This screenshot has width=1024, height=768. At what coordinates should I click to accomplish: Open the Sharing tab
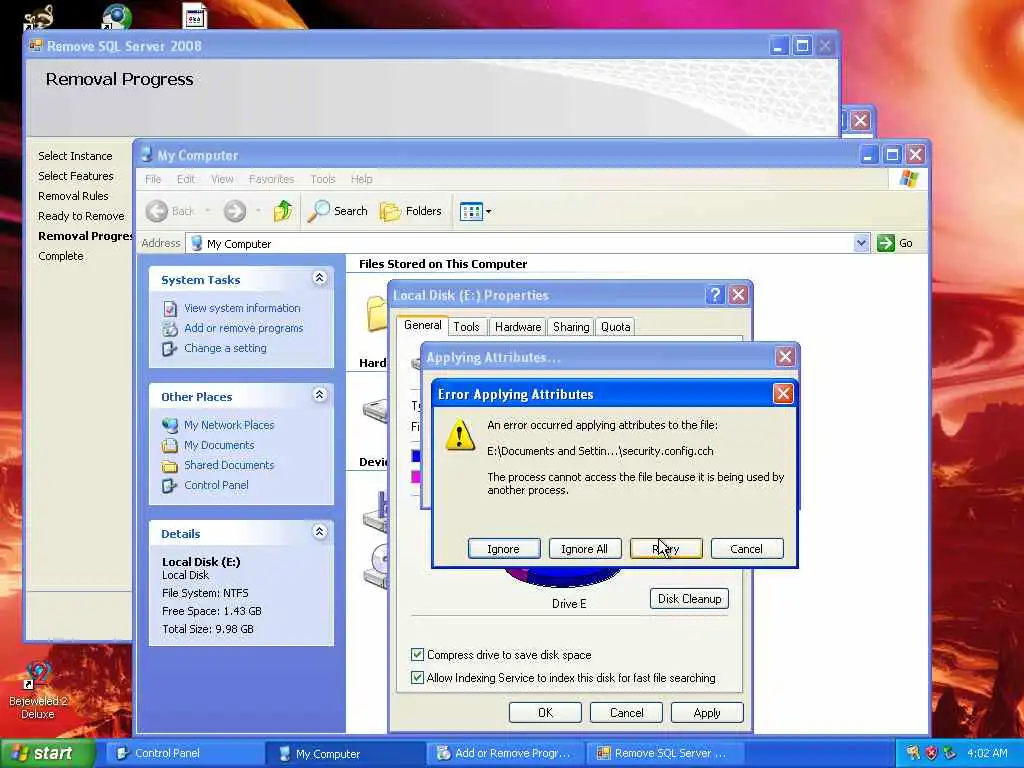click(x=571, y=327)
